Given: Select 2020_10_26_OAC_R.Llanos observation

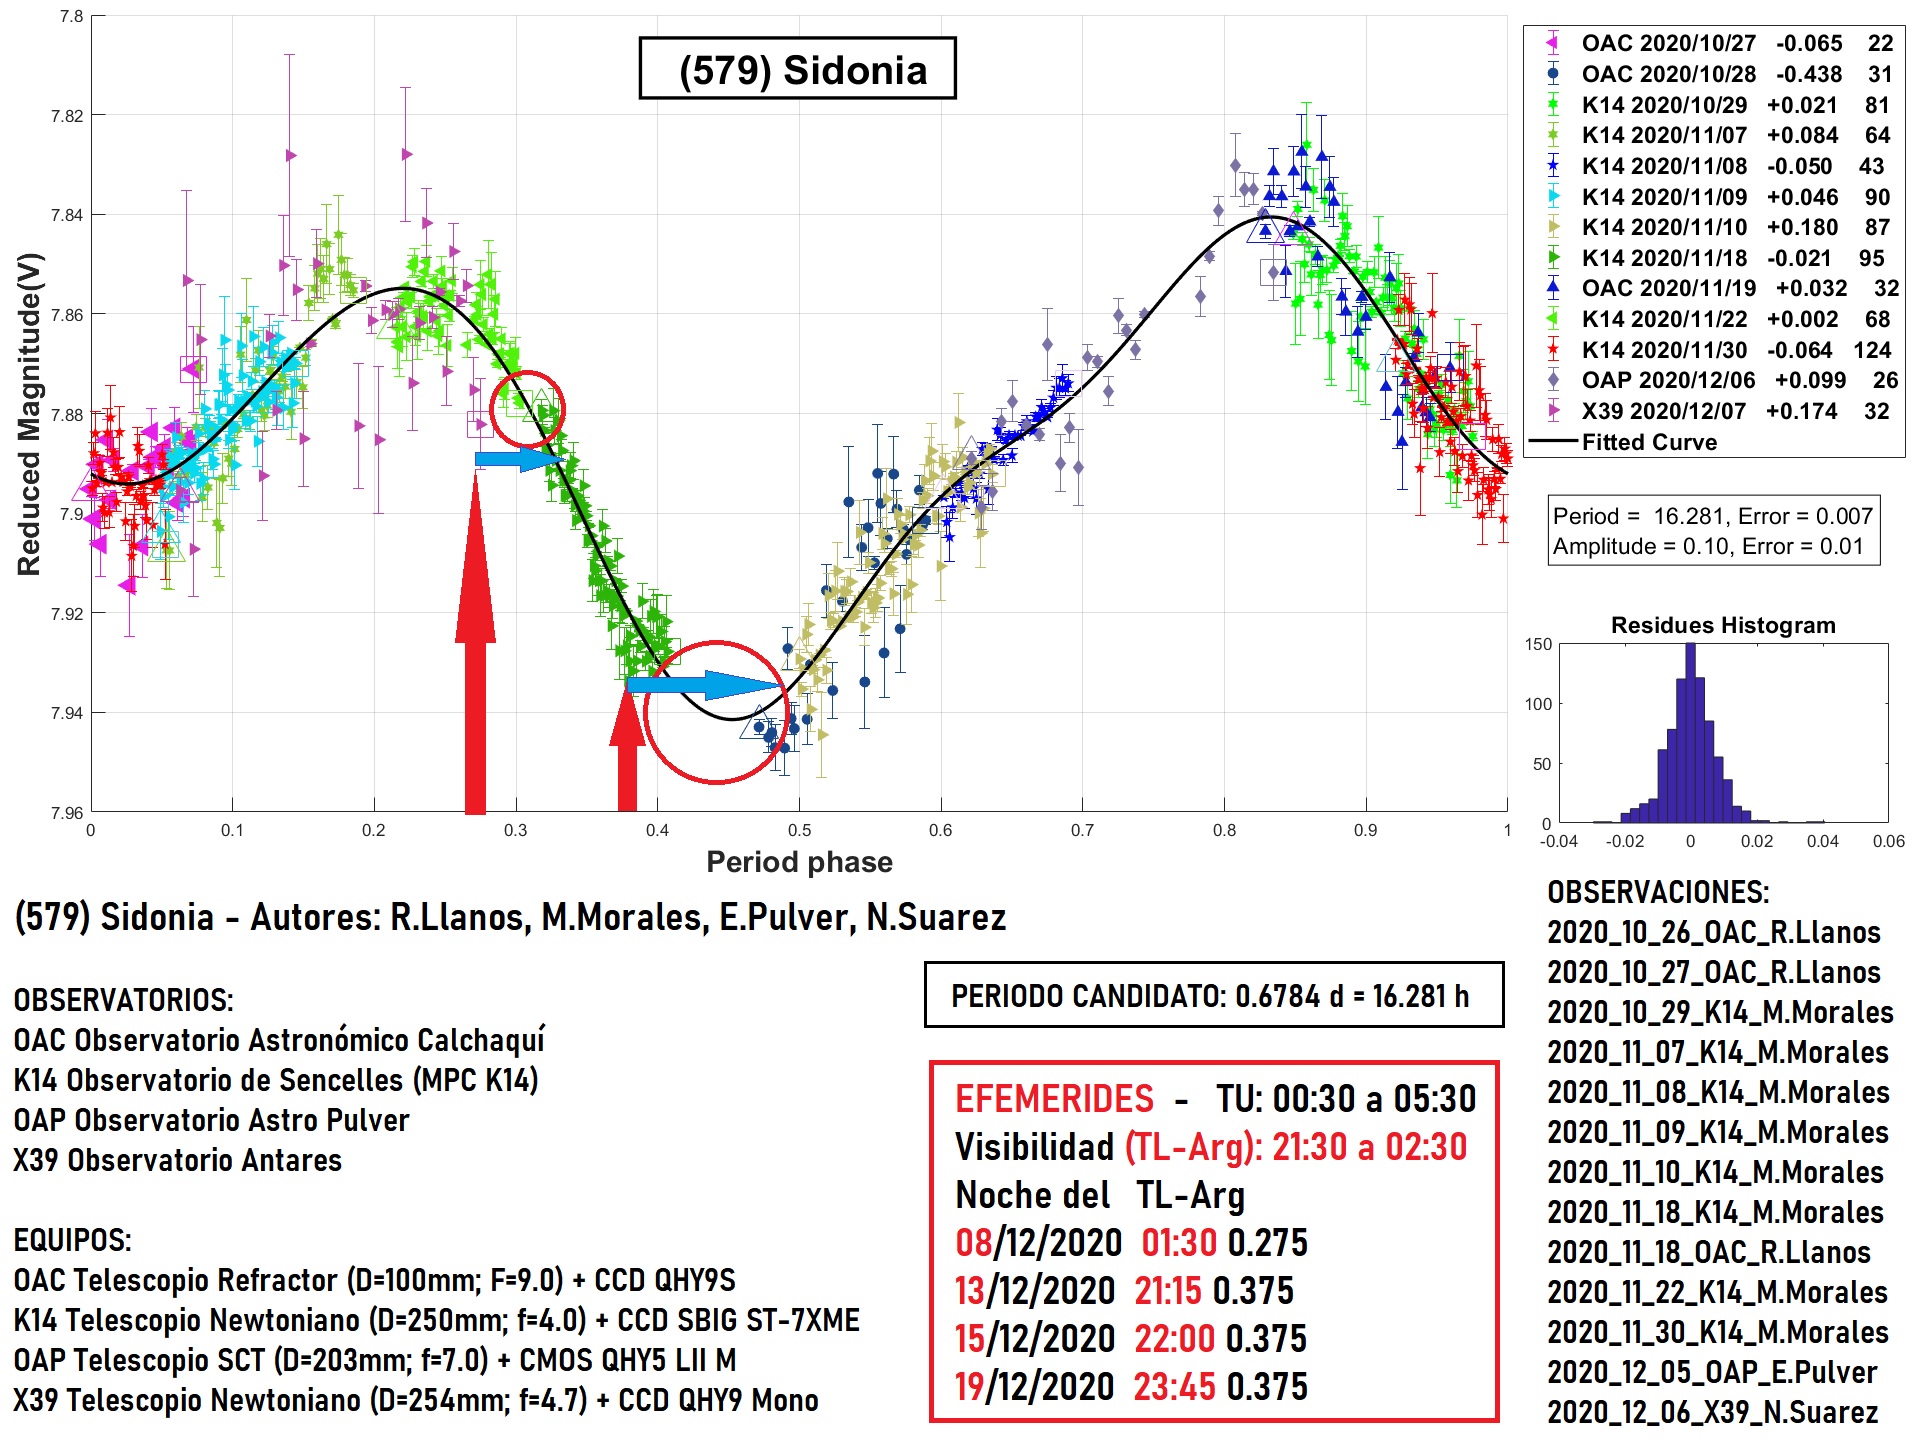Looking at the screenshot, I should (1714, 932).
